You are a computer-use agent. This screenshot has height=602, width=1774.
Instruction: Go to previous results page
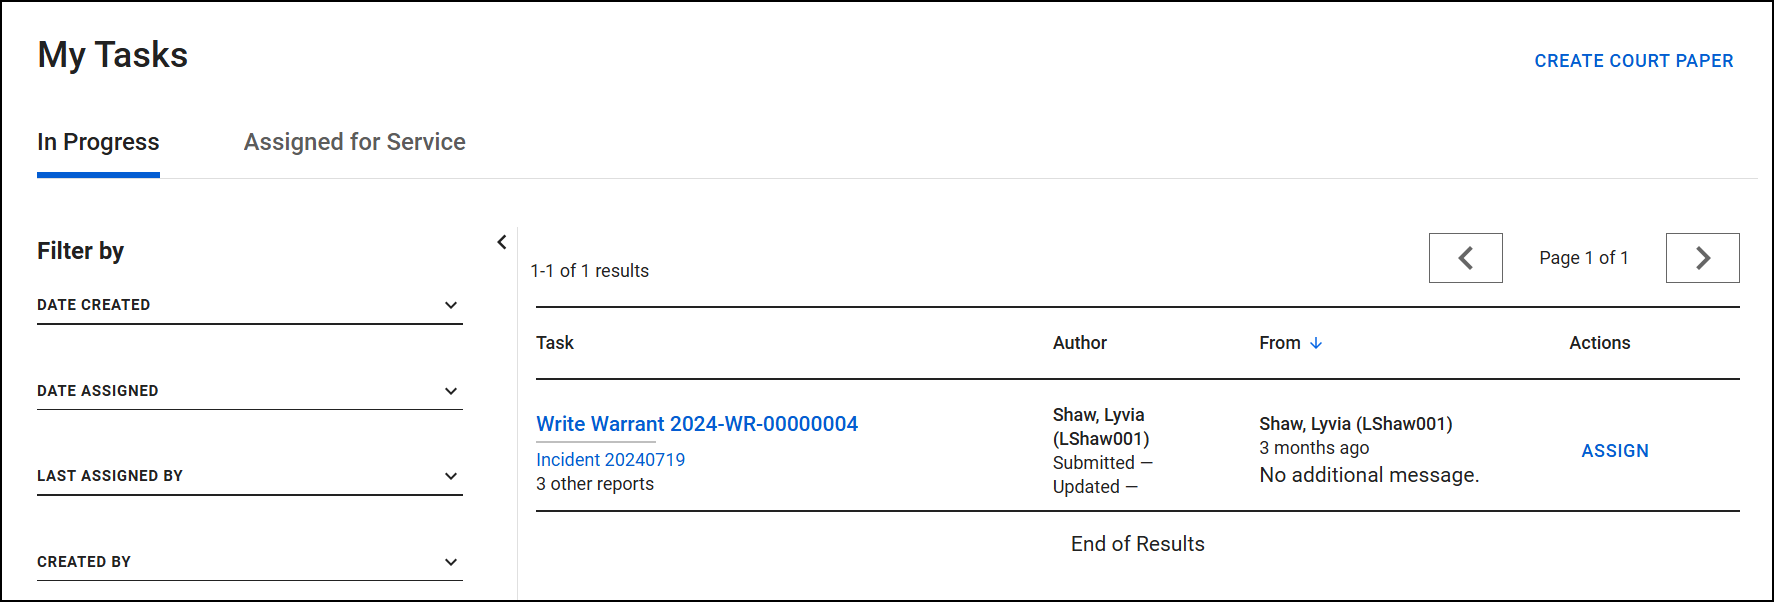[1465, 258]
